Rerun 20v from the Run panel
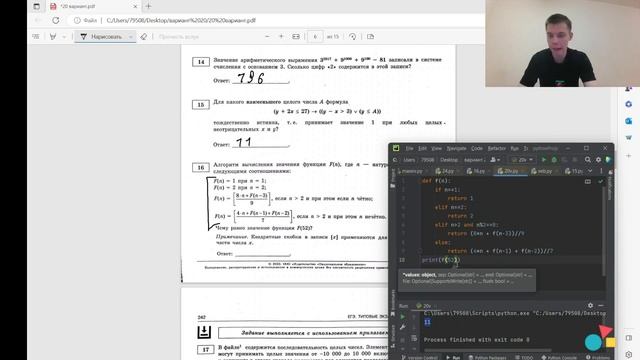This screenshot has height=360, width=640. 402,317
